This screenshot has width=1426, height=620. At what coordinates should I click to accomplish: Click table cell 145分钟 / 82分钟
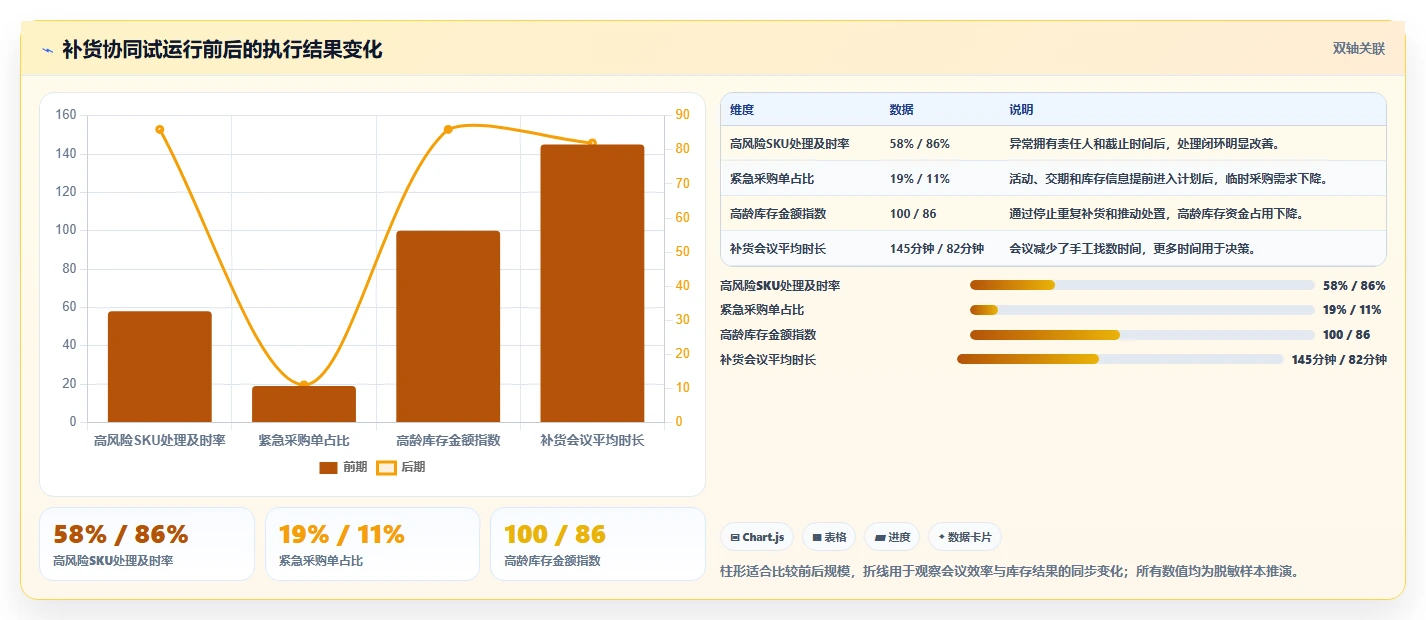937,249
